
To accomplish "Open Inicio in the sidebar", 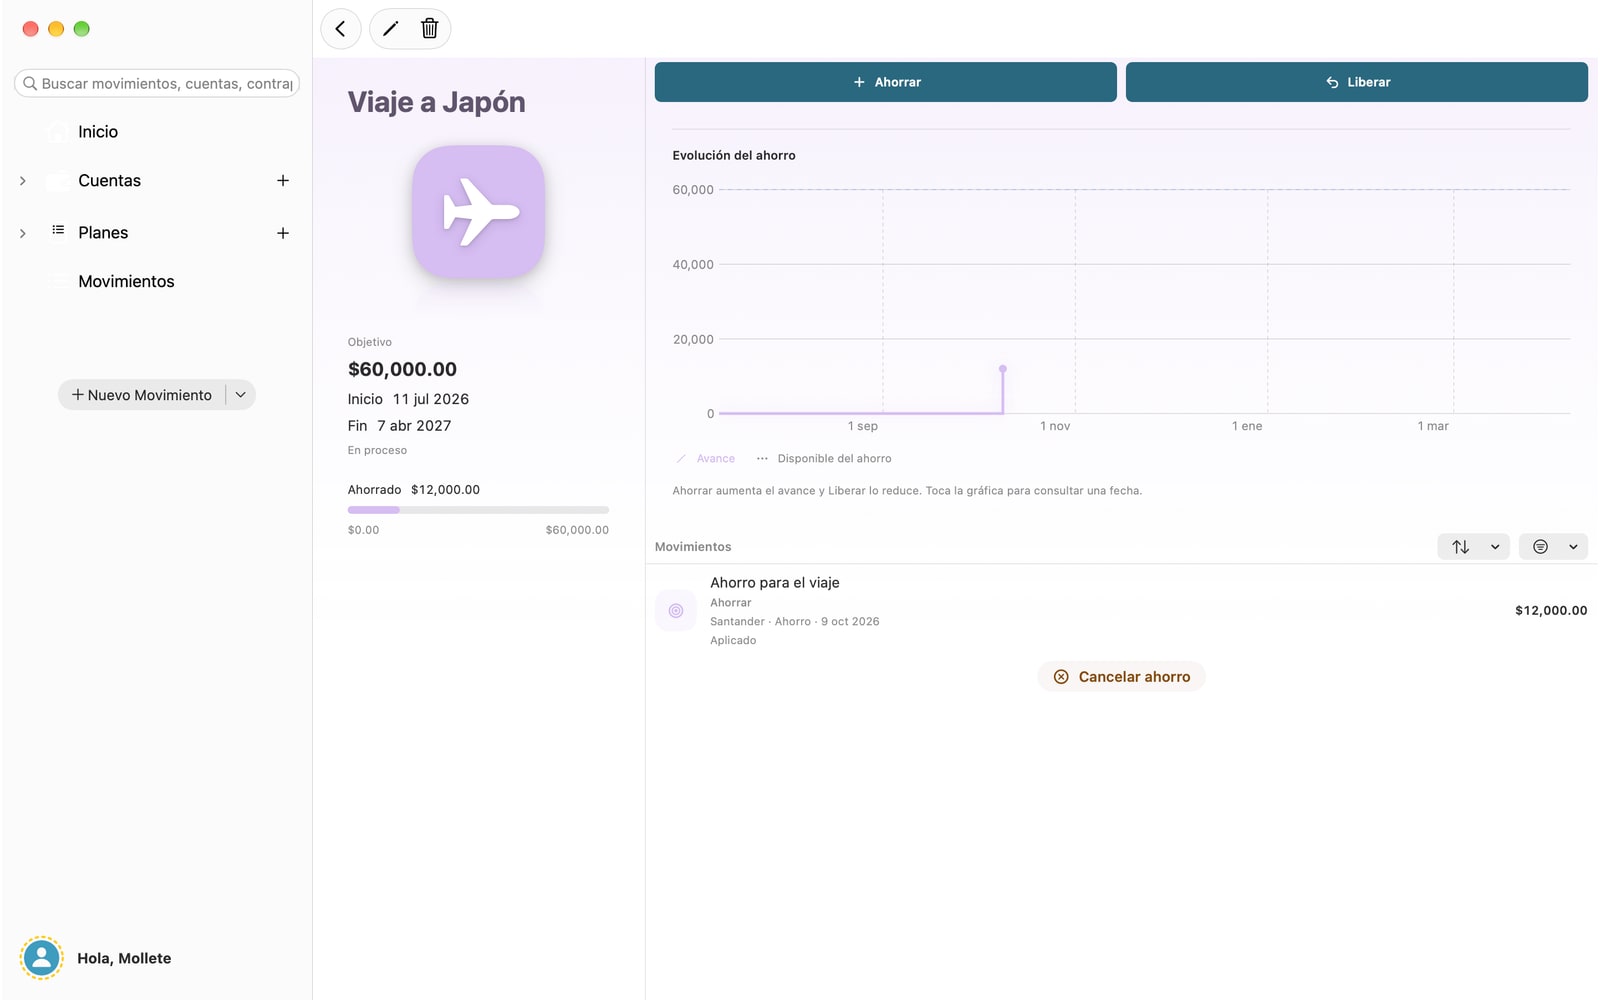I will [x=98, y=132].
